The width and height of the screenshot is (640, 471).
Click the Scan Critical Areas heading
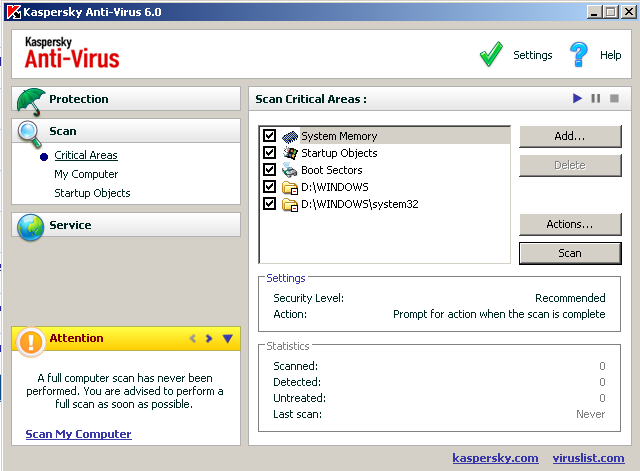tap(311, 99)
